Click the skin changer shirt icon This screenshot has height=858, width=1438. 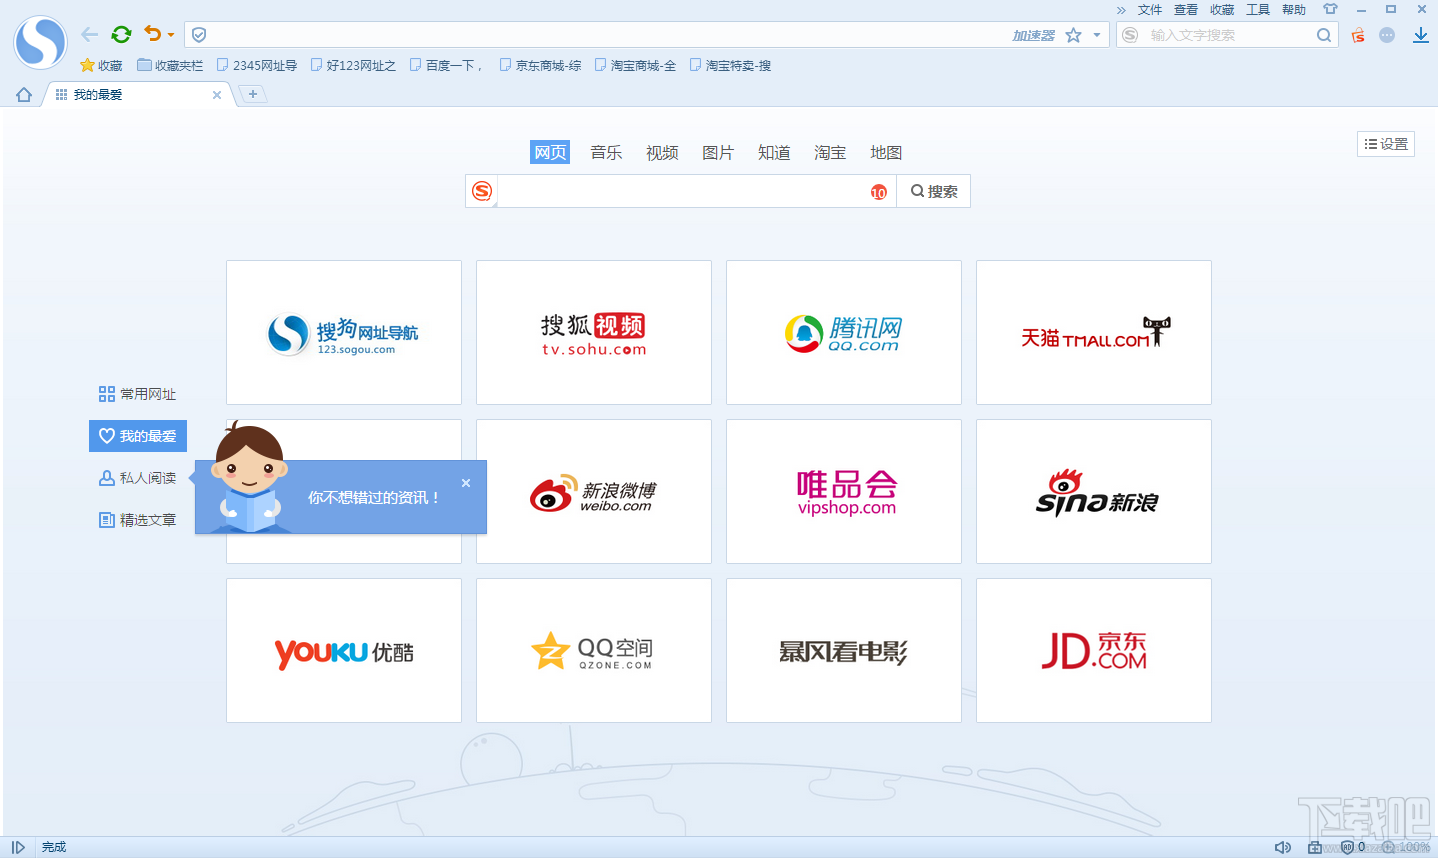tap(1331, 9)
